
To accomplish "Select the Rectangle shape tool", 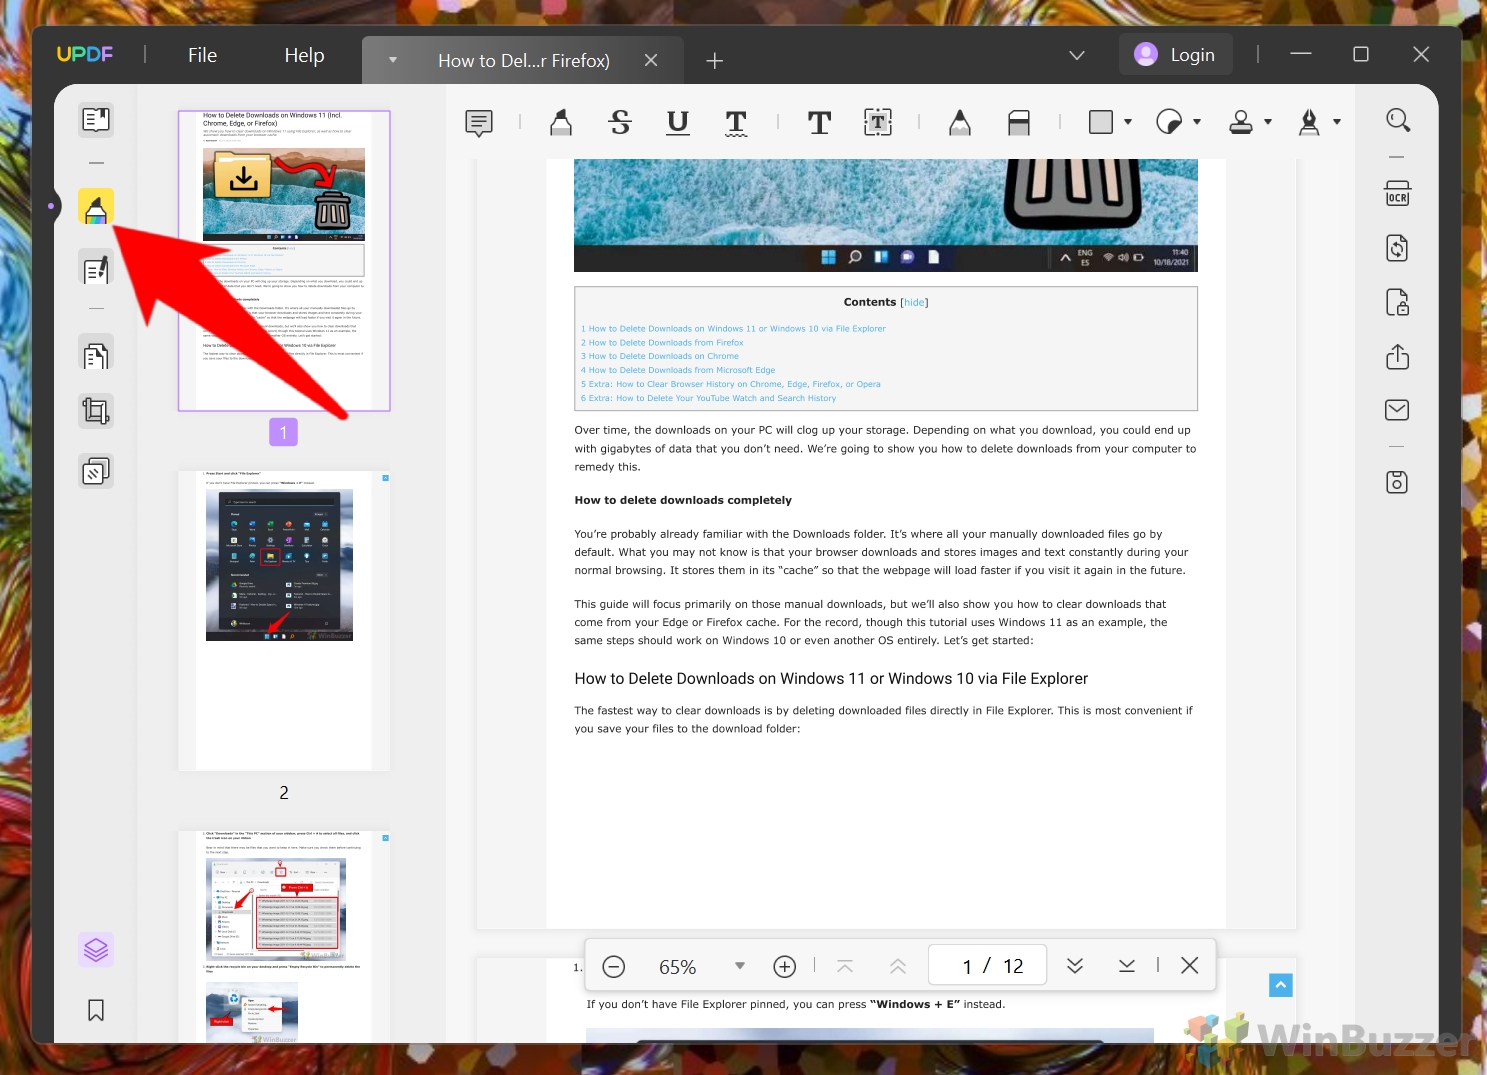I will pos(1101,122).
